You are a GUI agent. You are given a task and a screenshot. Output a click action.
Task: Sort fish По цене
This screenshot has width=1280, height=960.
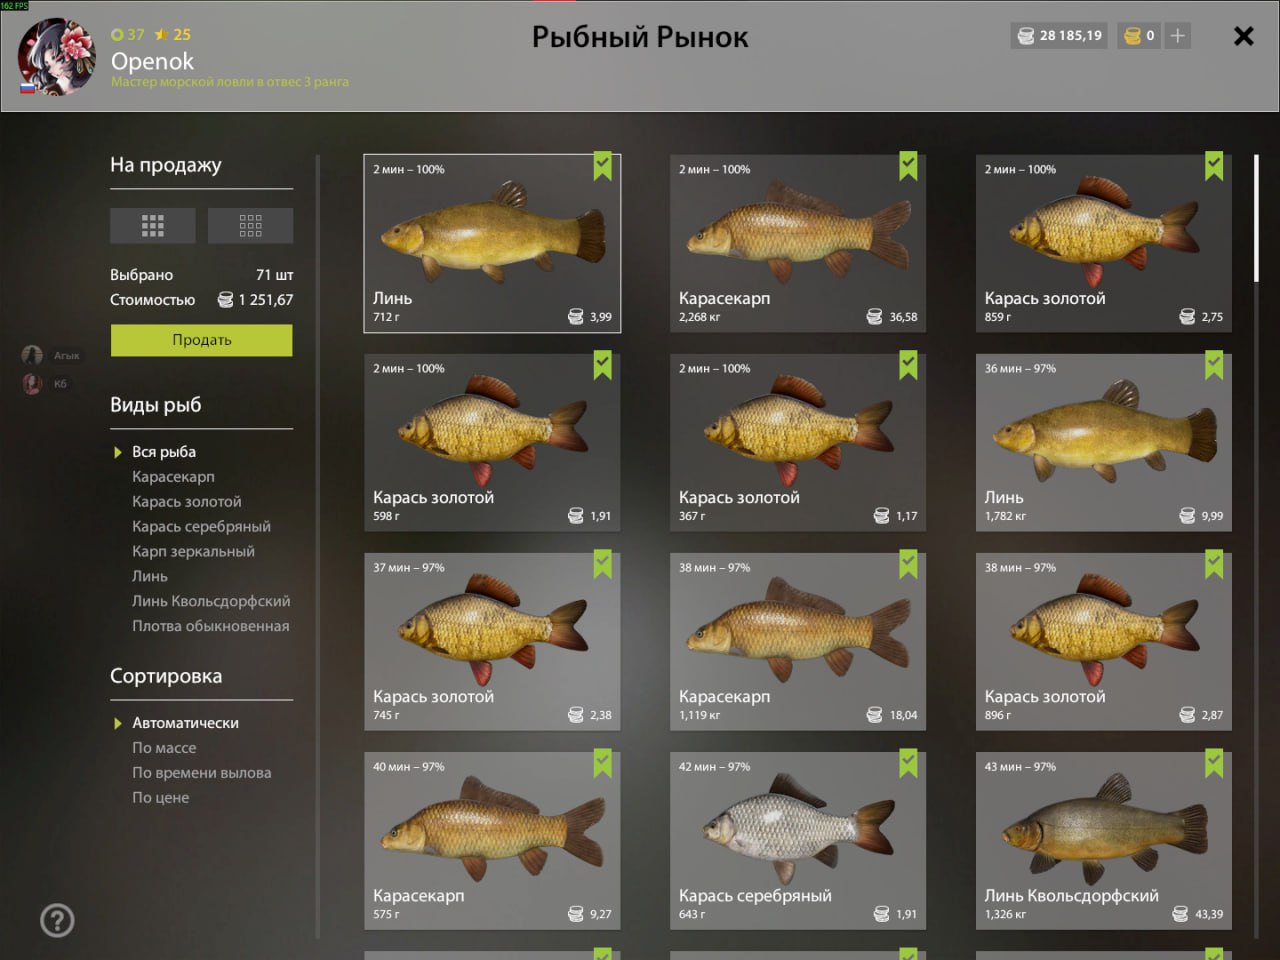(160, 798)
